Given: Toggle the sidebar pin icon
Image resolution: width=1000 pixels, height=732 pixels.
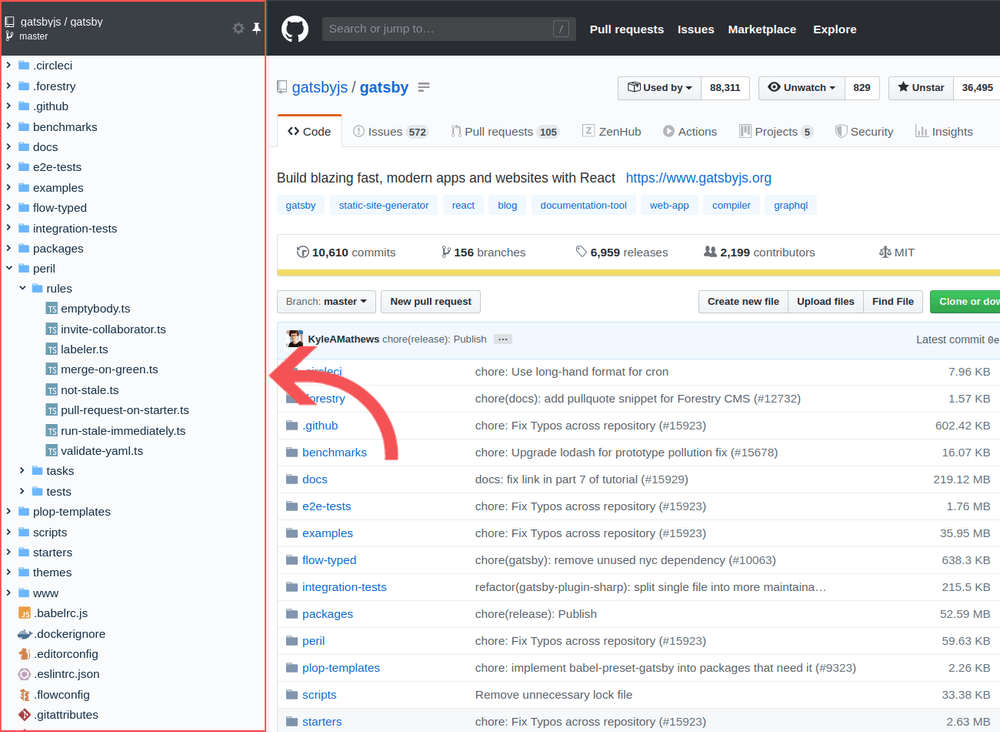Looking at the screenshot, I should [x=256, y=28].
